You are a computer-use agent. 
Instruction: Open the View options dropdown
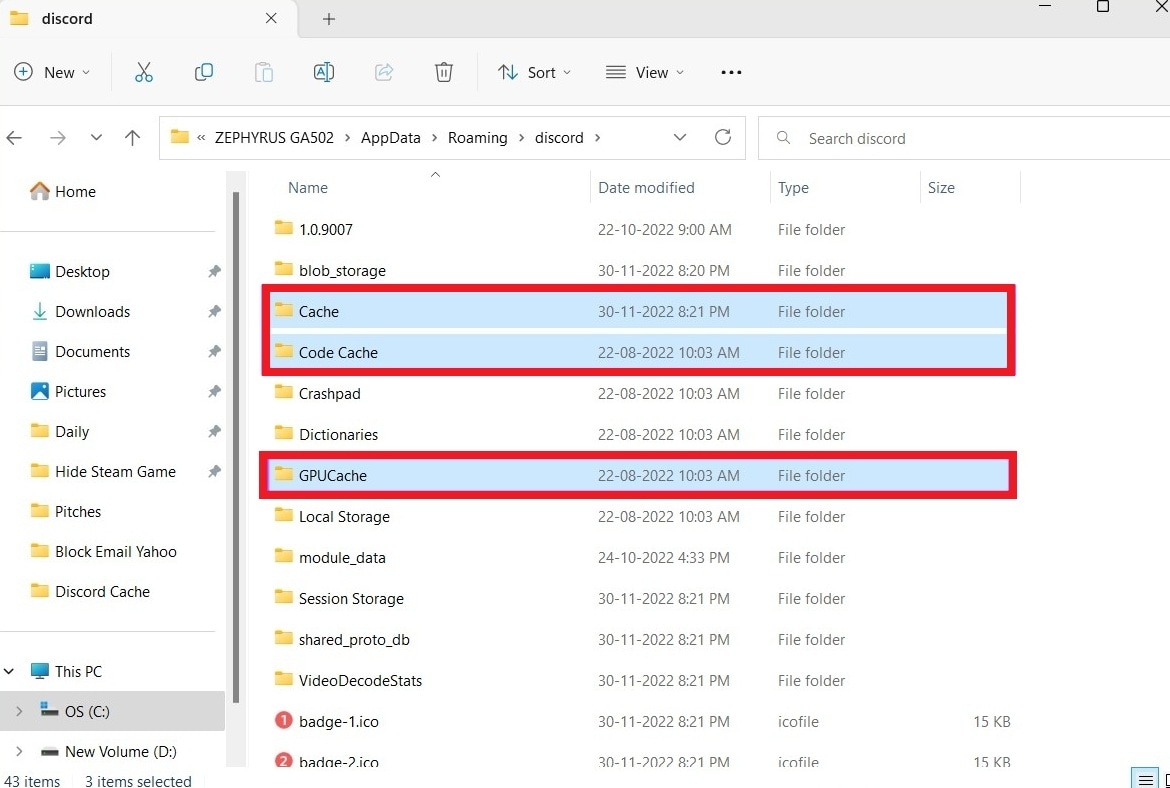[645, 71]
